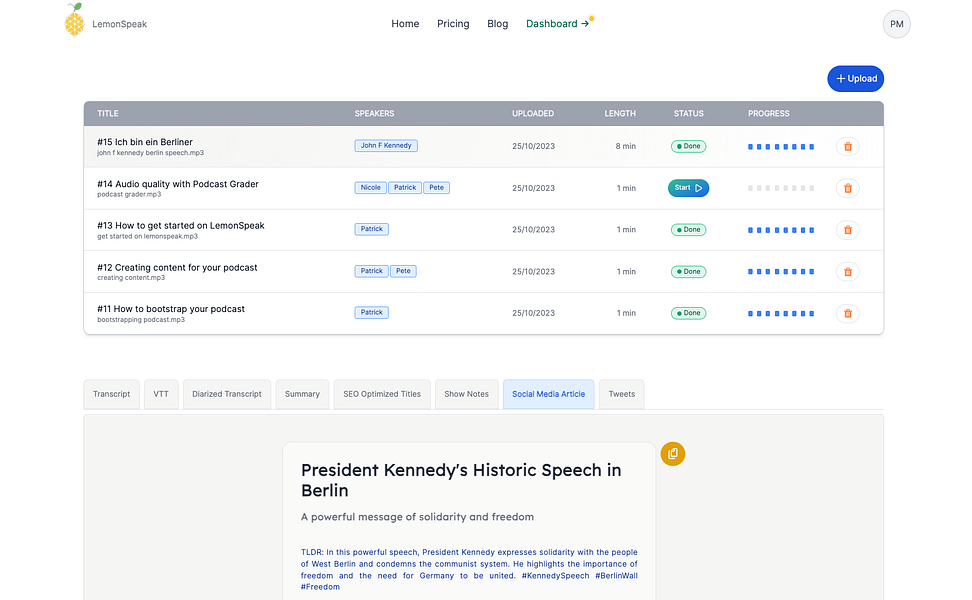This screenshot has height=600, width=972.
Task: Click the Done status of episode #11
Action: pyautogui.click(x=688, y=313)
